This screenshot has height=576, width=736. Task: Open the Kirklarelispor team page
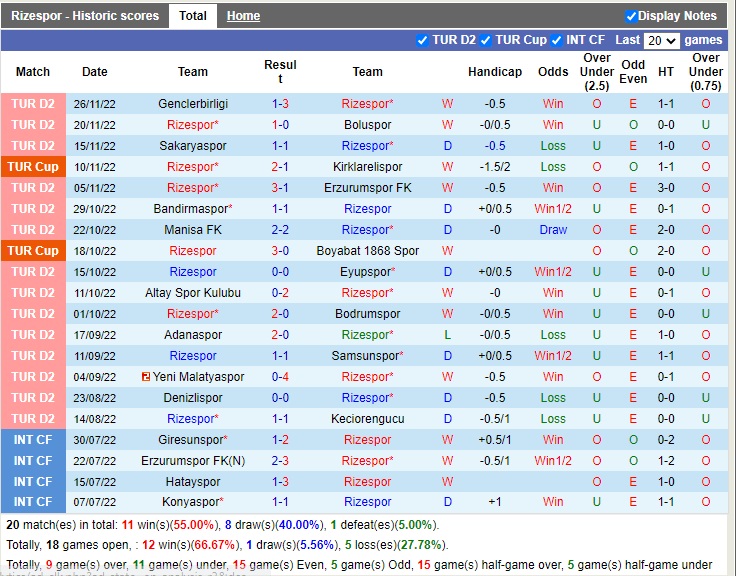pyautogui.click(x=367, y=167)
